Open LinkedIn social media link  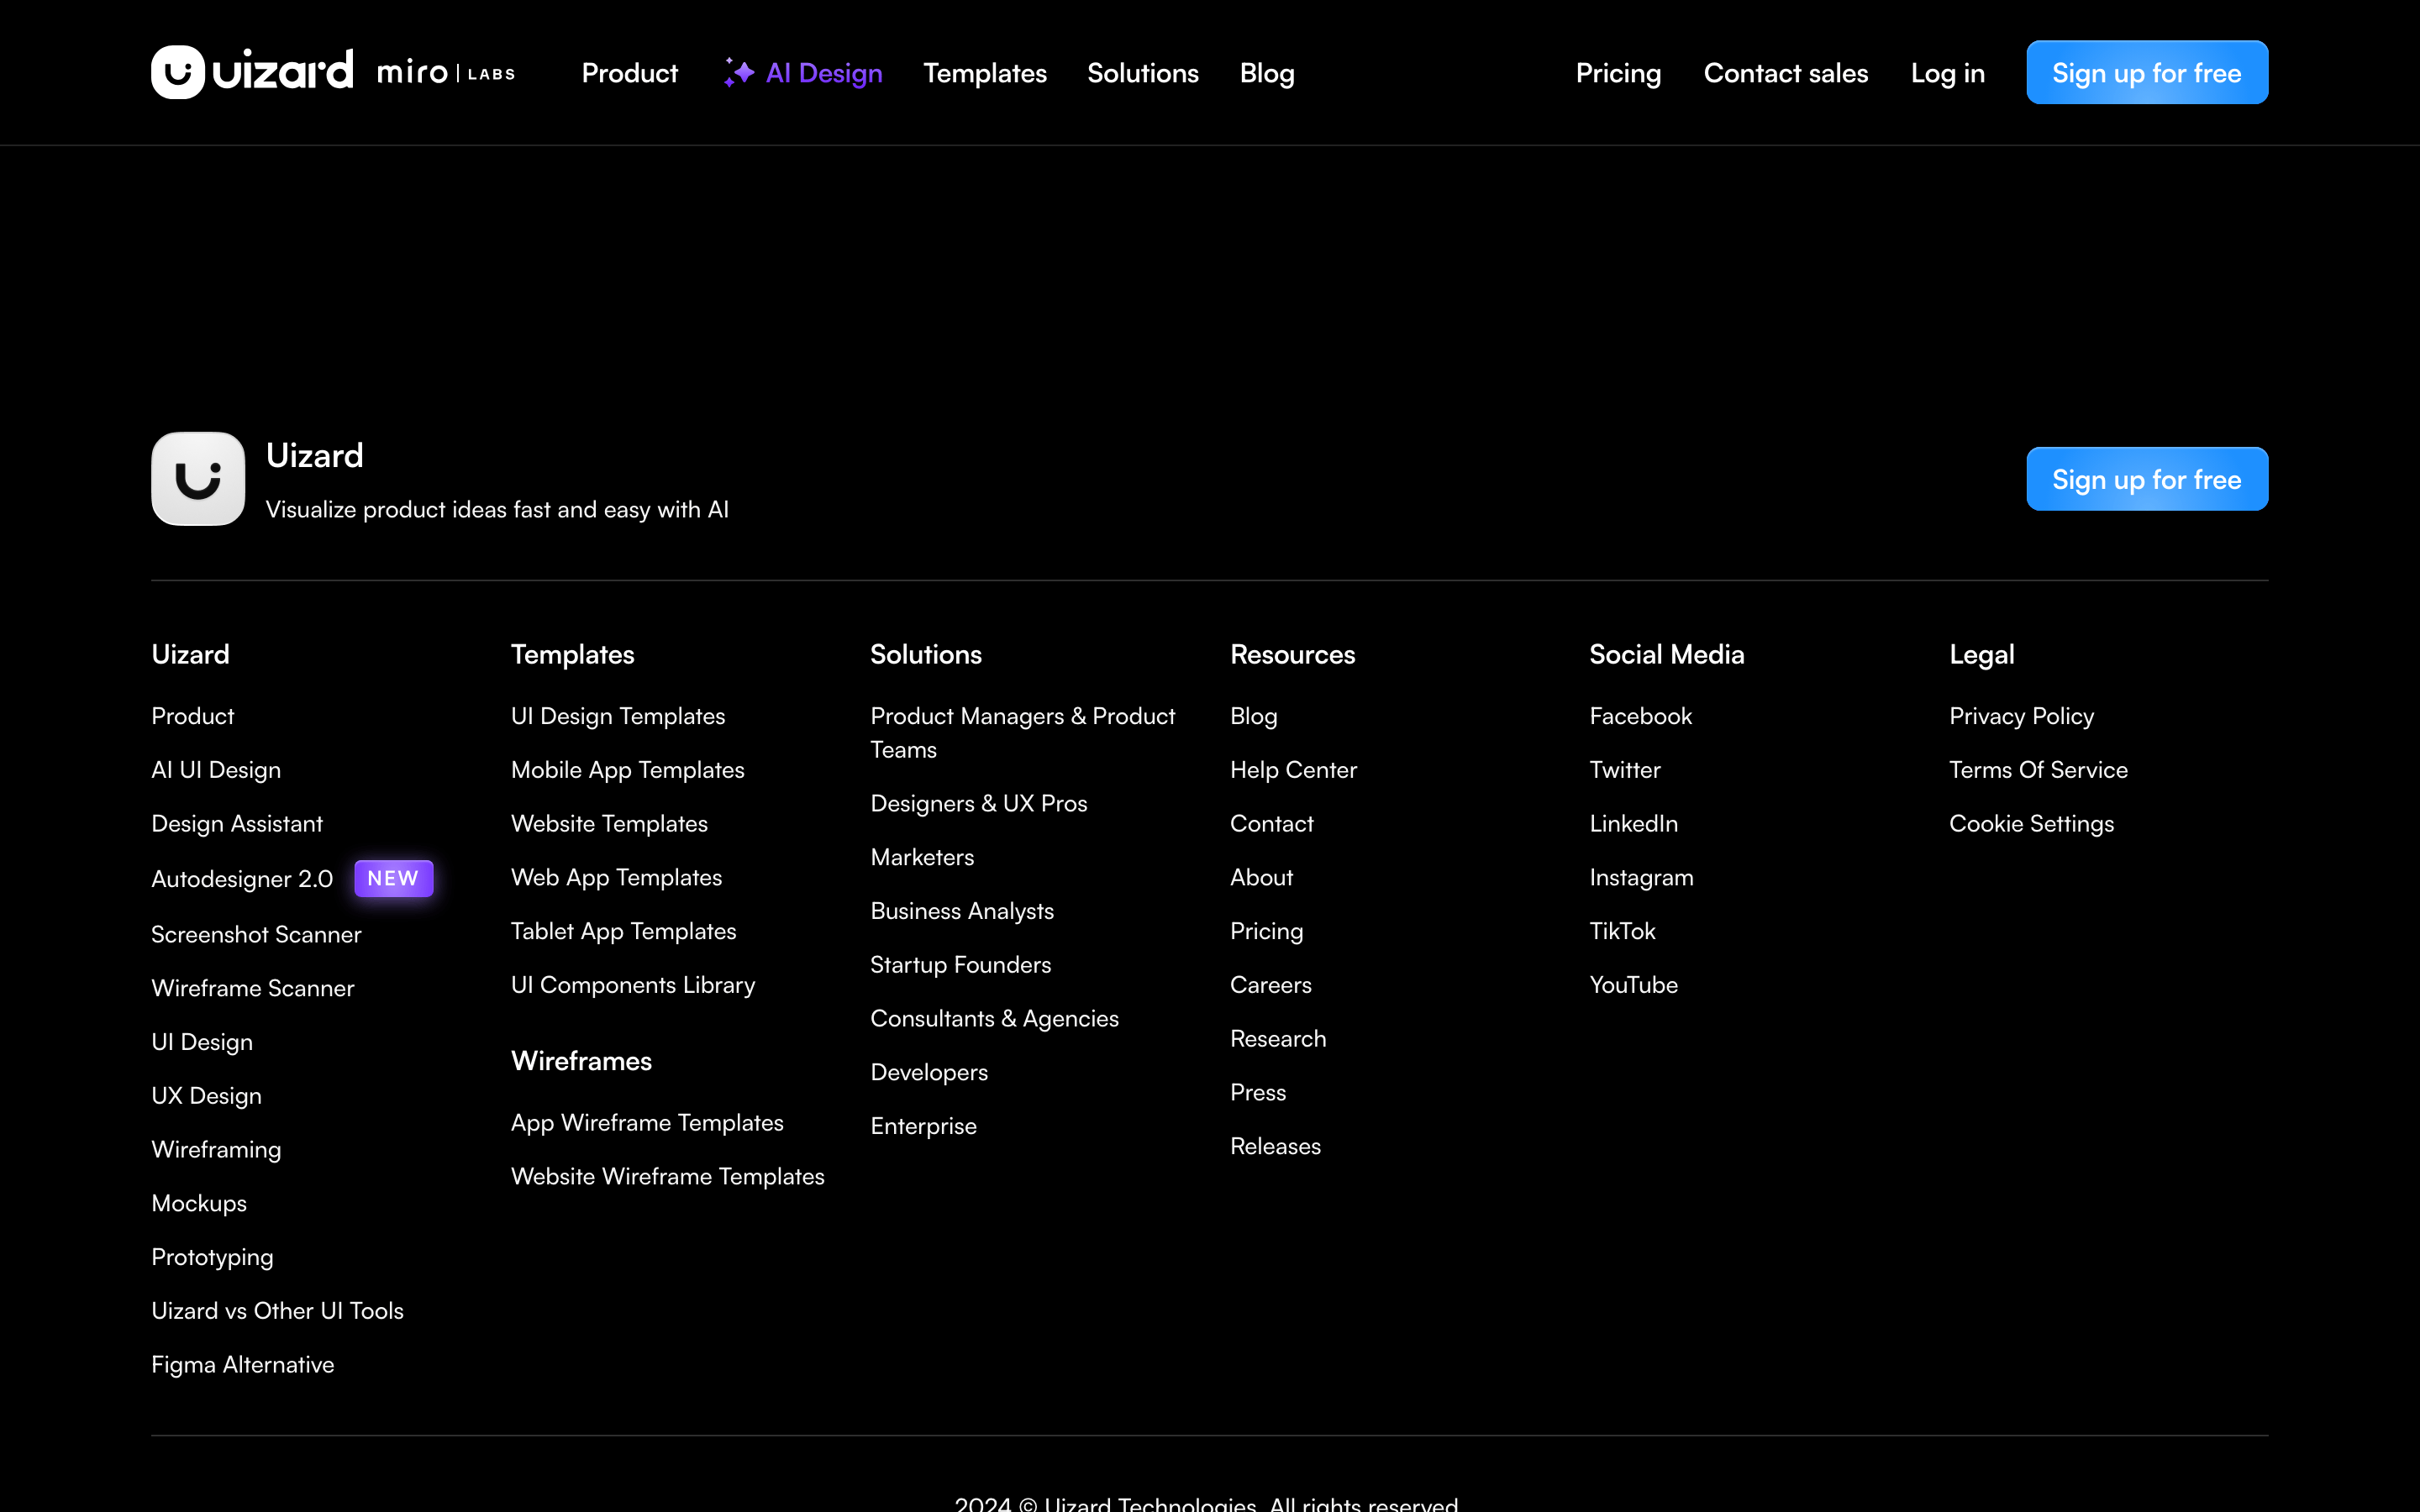[x=1634, y=824]
